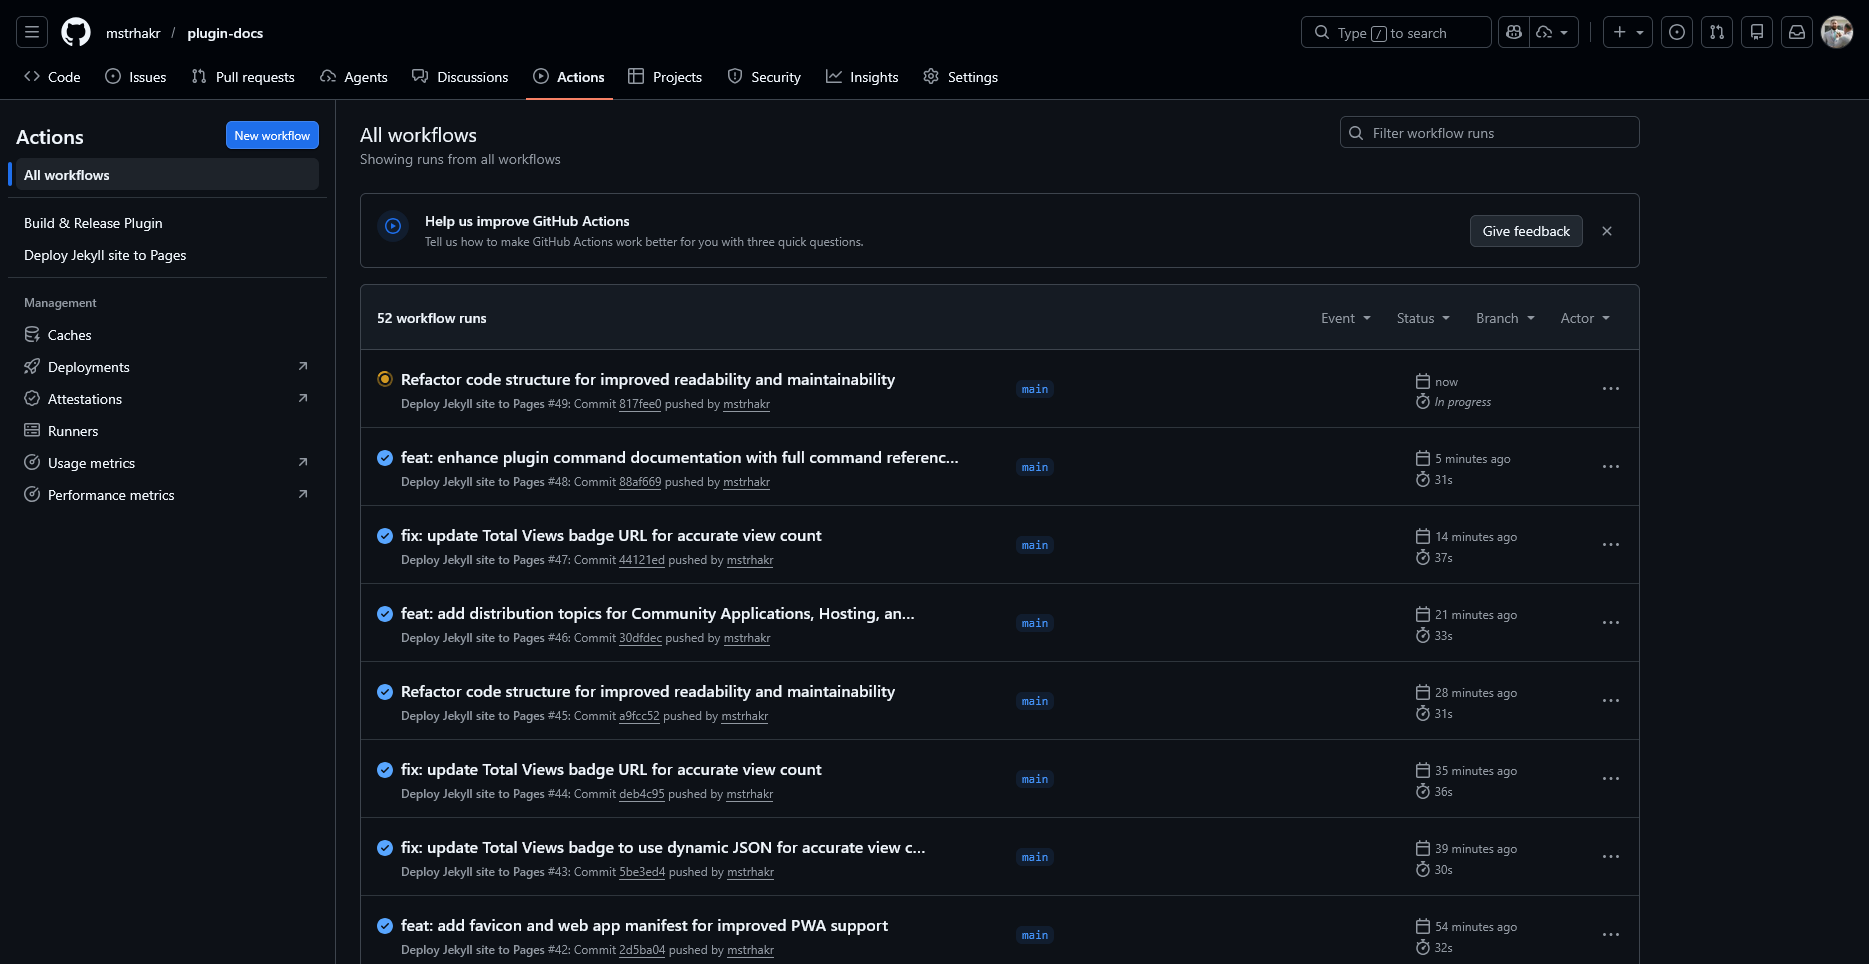Click the Filter workflow runs field
The height and width of the screenshot is (964, 1869).
click(x=1489, y=132)
